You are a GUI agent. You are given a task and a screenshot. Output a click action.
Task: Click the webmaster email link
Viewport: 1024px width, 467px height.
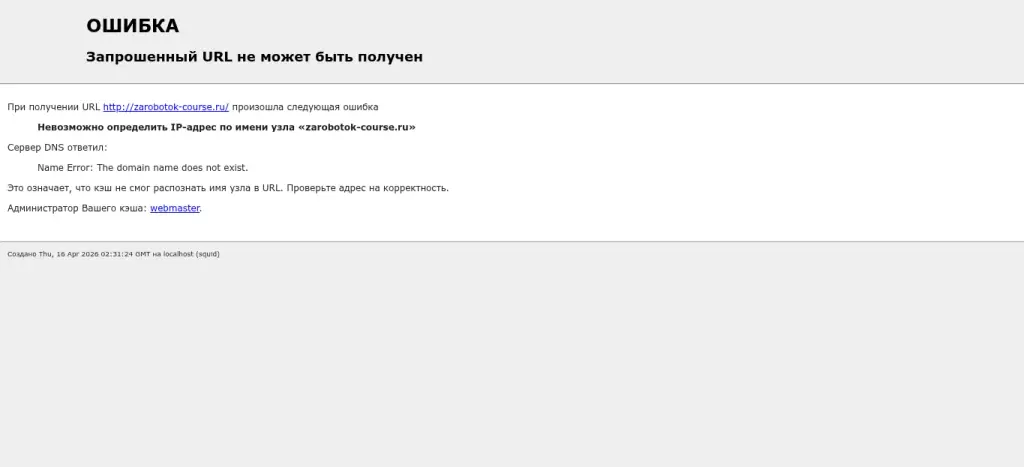pos(175,208)
